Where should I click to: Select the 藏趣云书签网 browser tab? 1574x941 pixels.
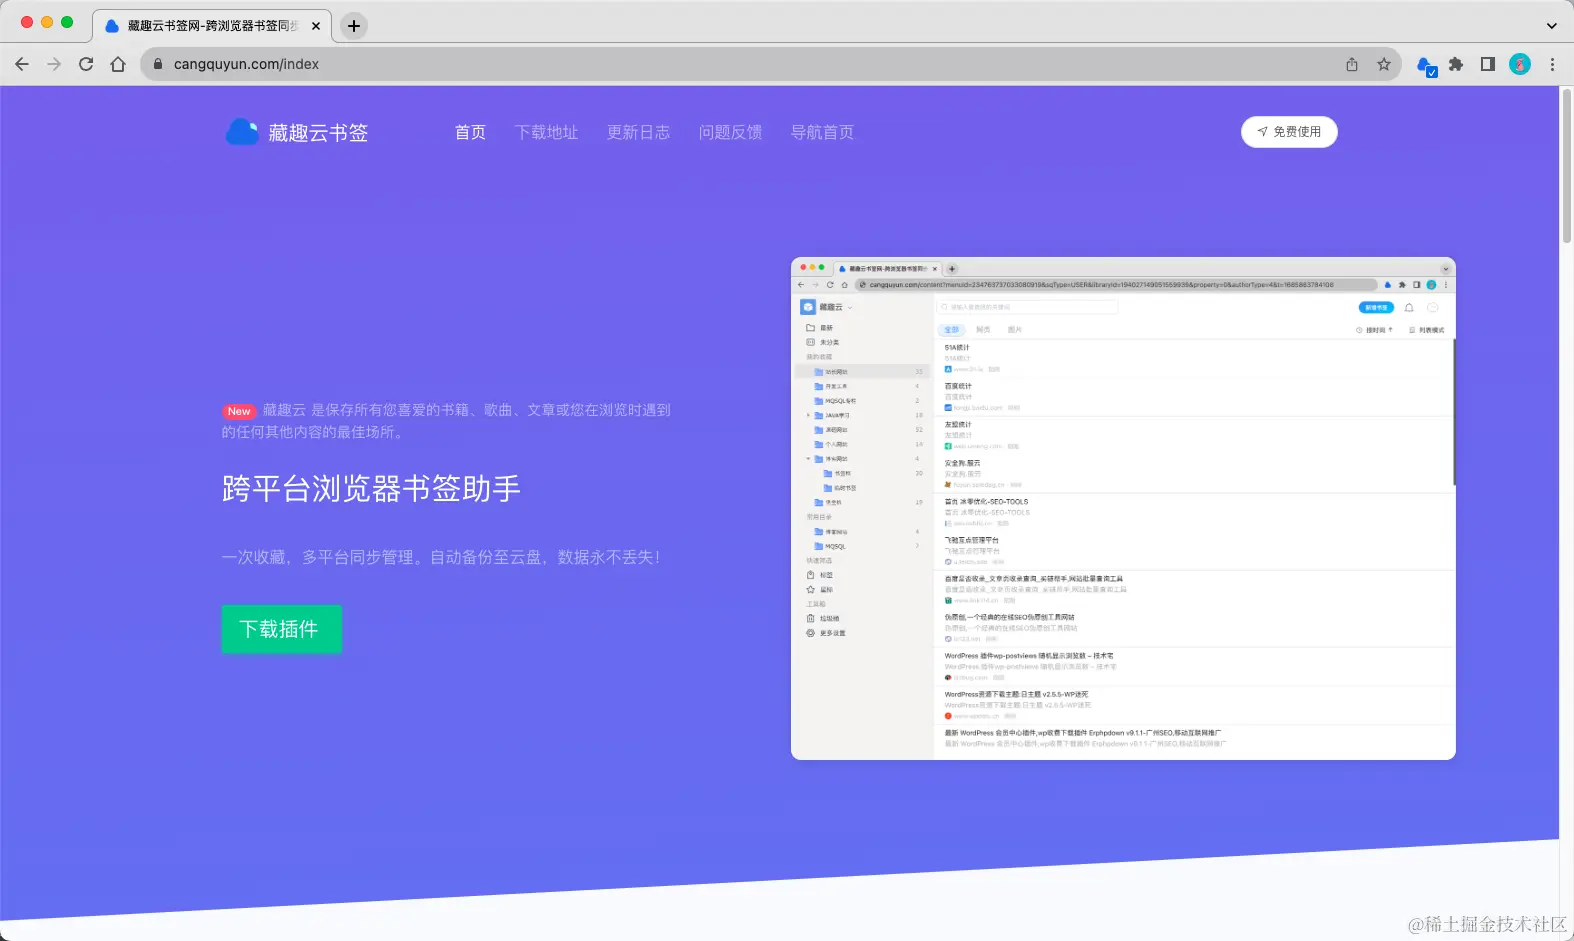[x=212, y=26]
